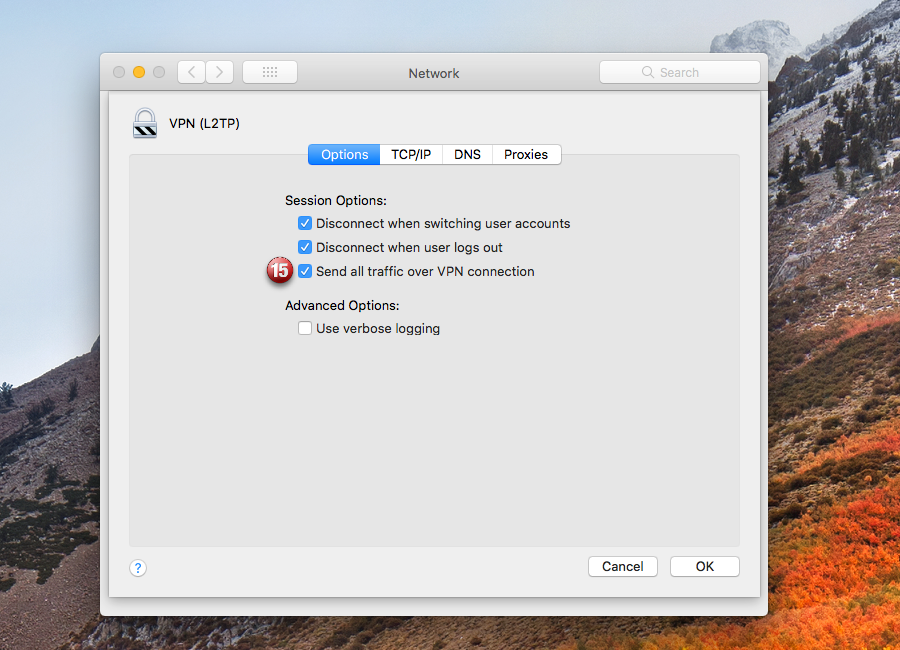This screenshot has width=900, height=650.
Task: Click the Cancel button
Action: pos(623,567)
